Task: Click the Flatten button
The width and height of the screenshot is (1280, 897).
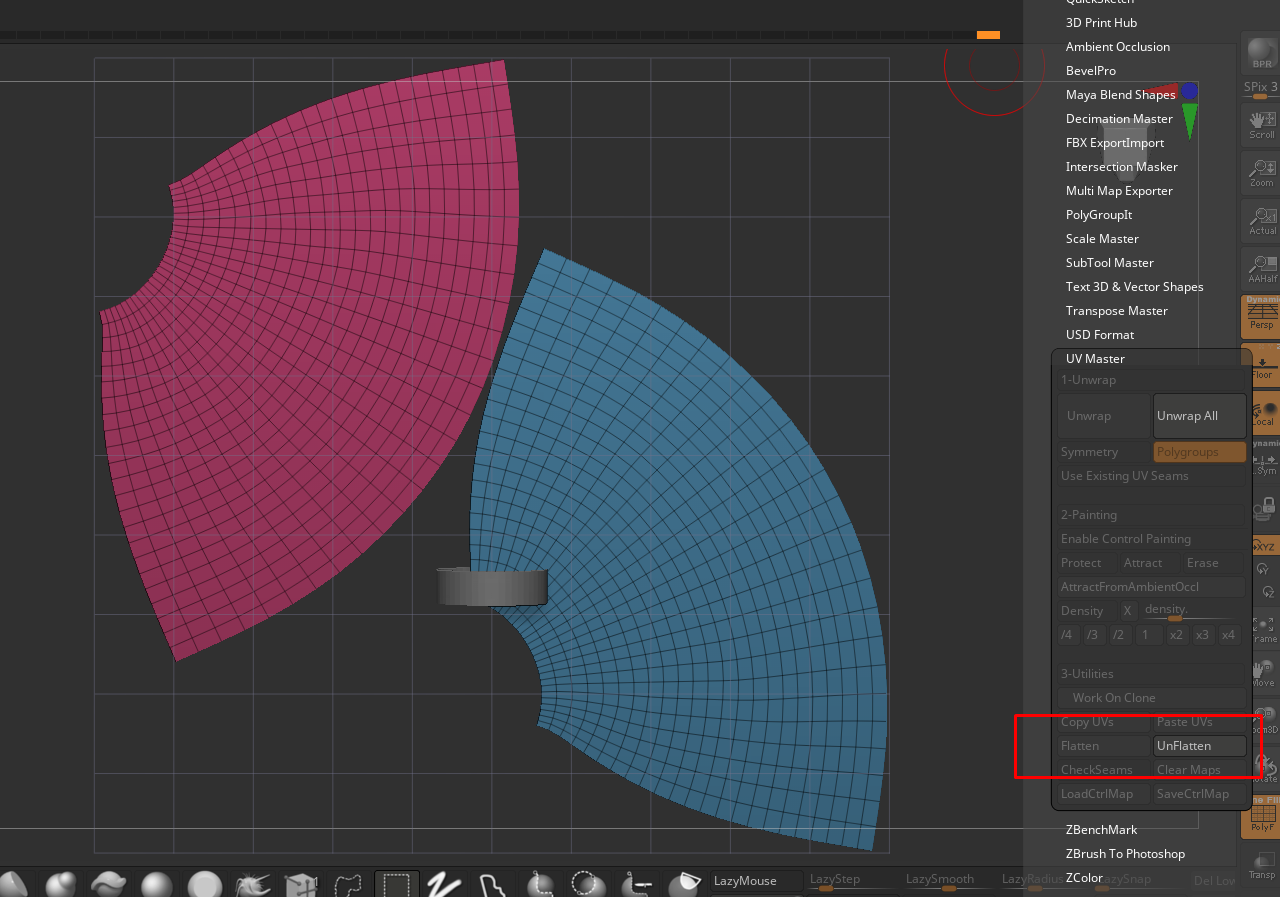Action: click(1104, 746)
